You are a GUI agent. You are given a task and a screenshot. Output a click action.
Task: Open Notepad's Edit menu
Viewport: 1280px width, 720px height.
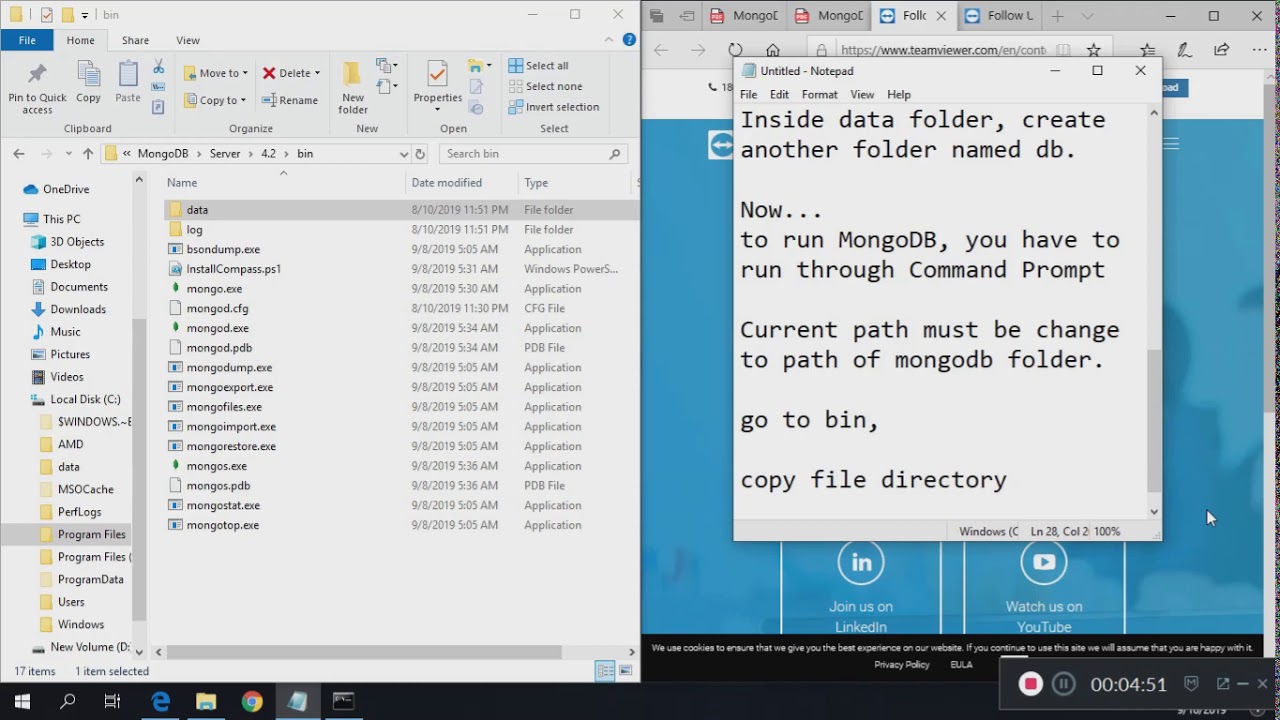click(x=779, y=94)
